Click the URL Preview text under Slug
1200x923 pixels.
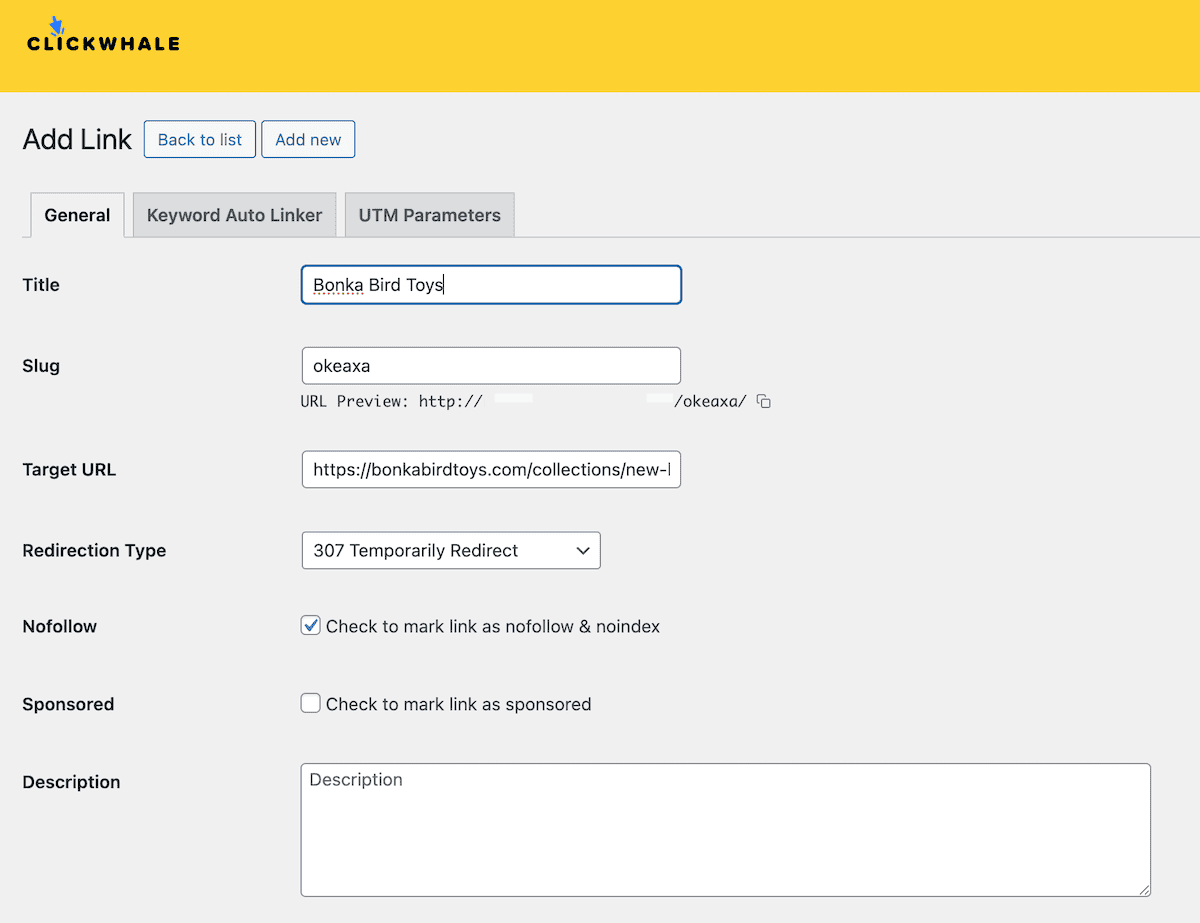pos(523,402)
